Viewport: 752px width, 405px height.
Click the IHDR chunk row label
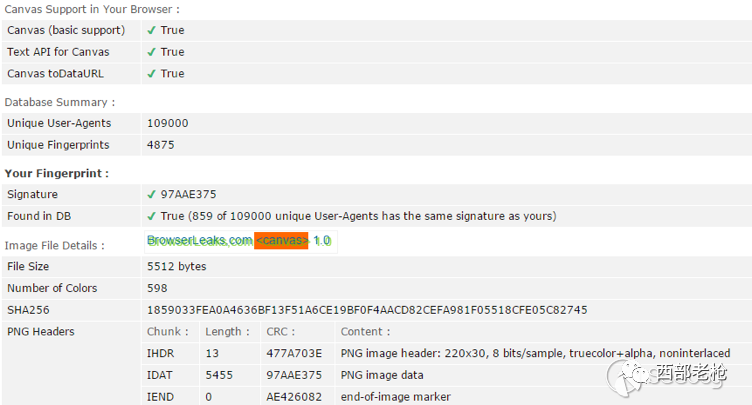(160, 353)
